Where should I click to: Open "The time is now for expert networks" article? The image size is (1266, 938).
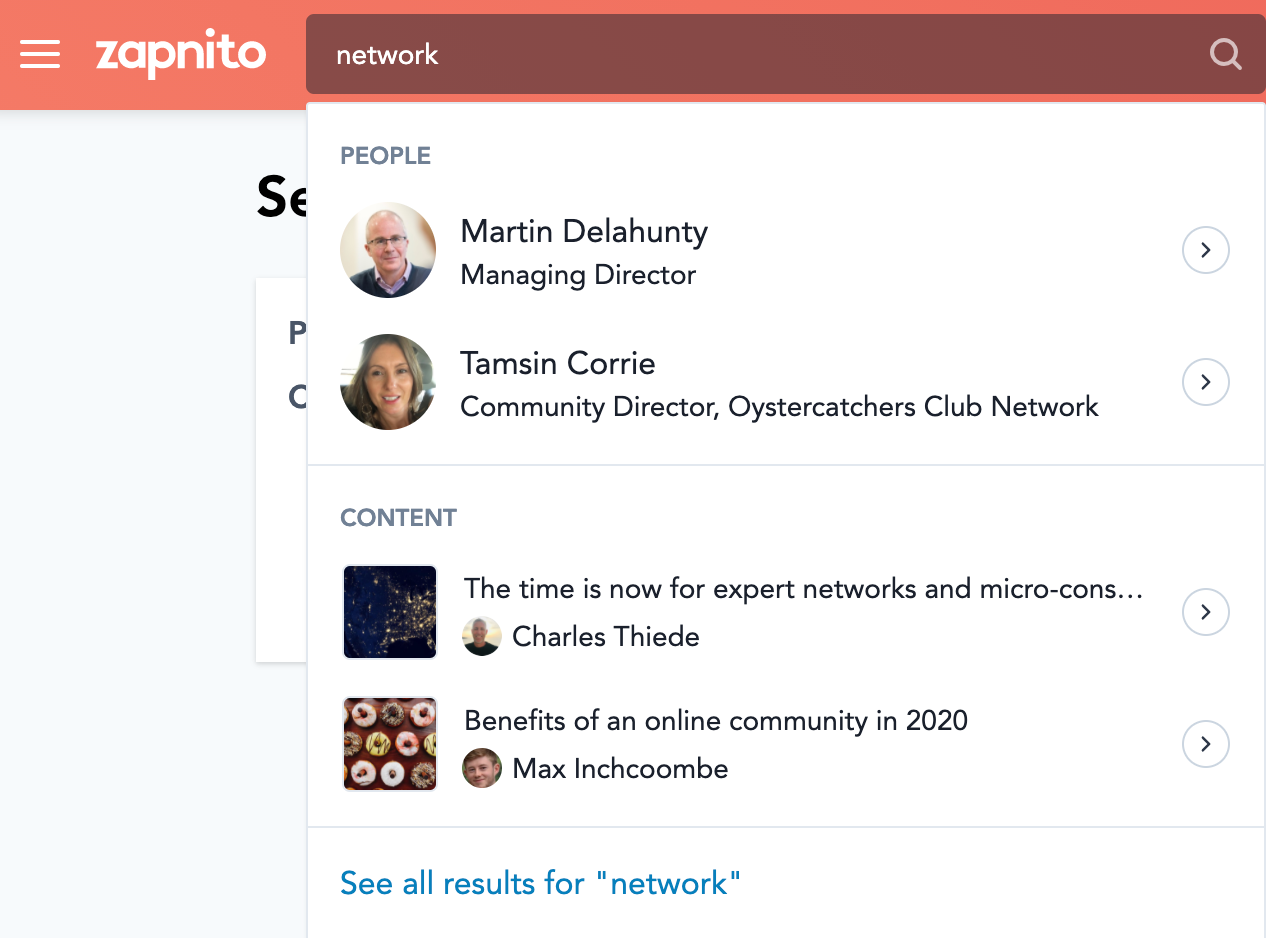(802, 588)
